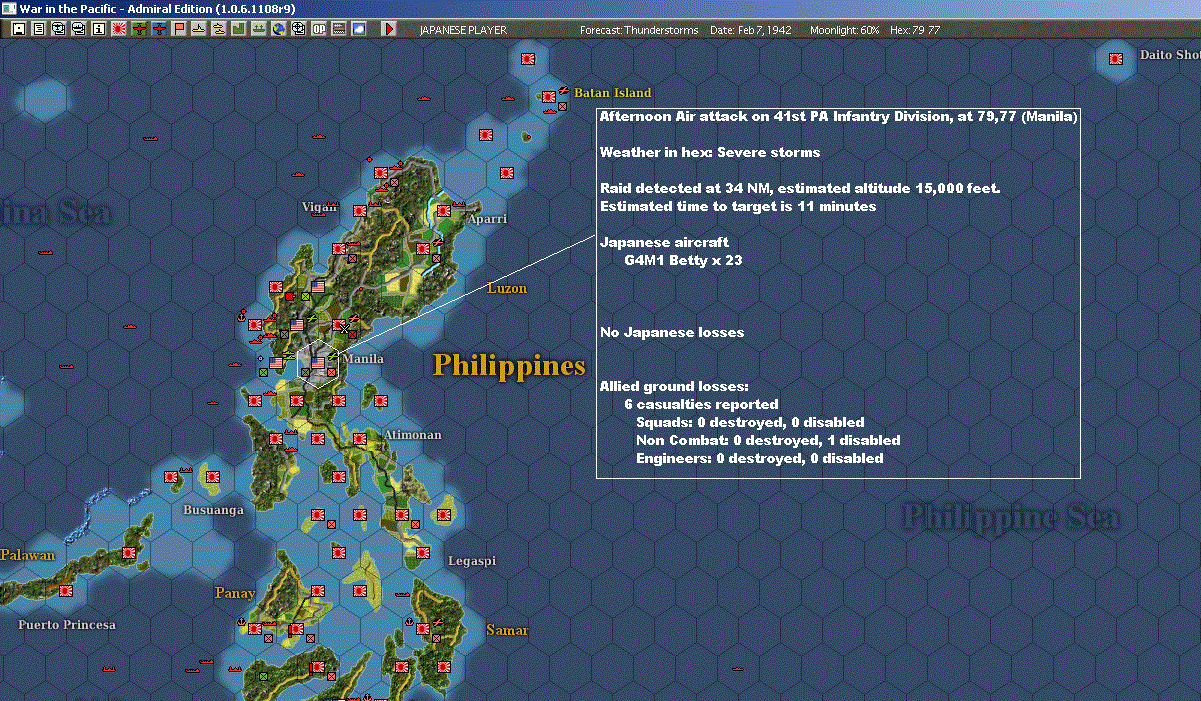Screen dimensions: 1201x701
Task: Click the Busuanga map label
Action: (x=214, y=510)
